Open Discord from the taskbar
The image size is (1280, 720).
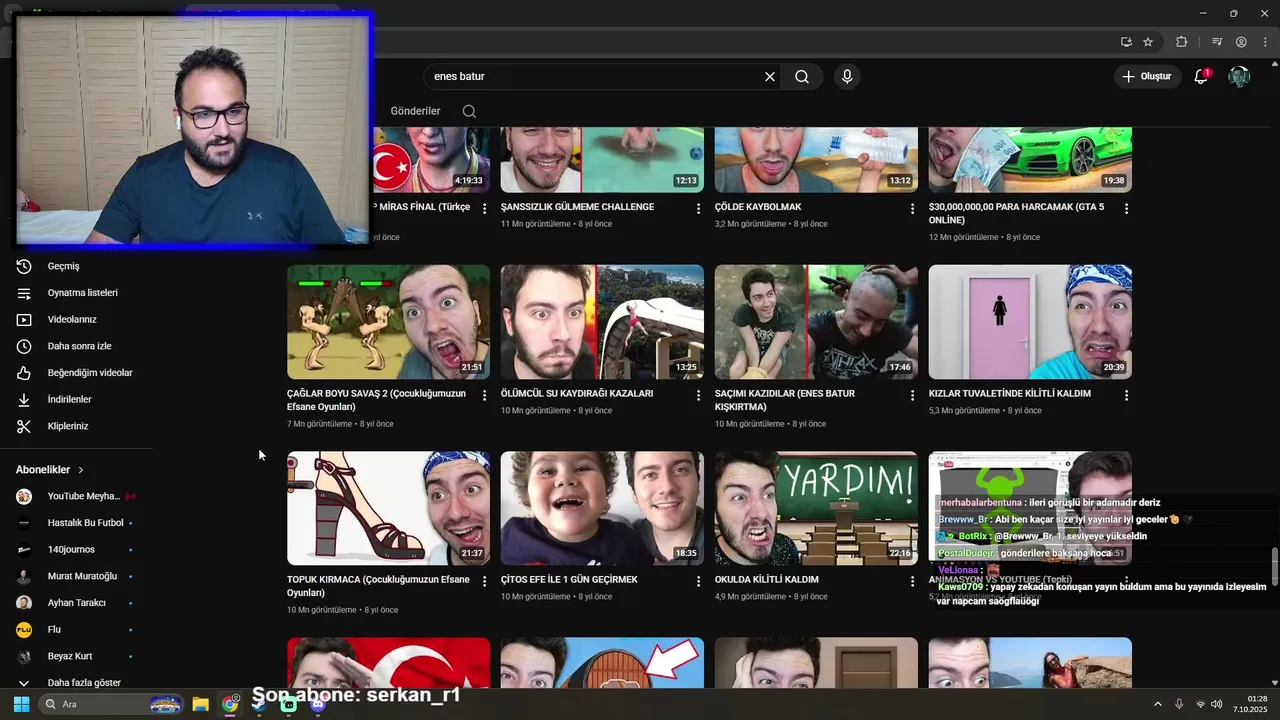317,704
